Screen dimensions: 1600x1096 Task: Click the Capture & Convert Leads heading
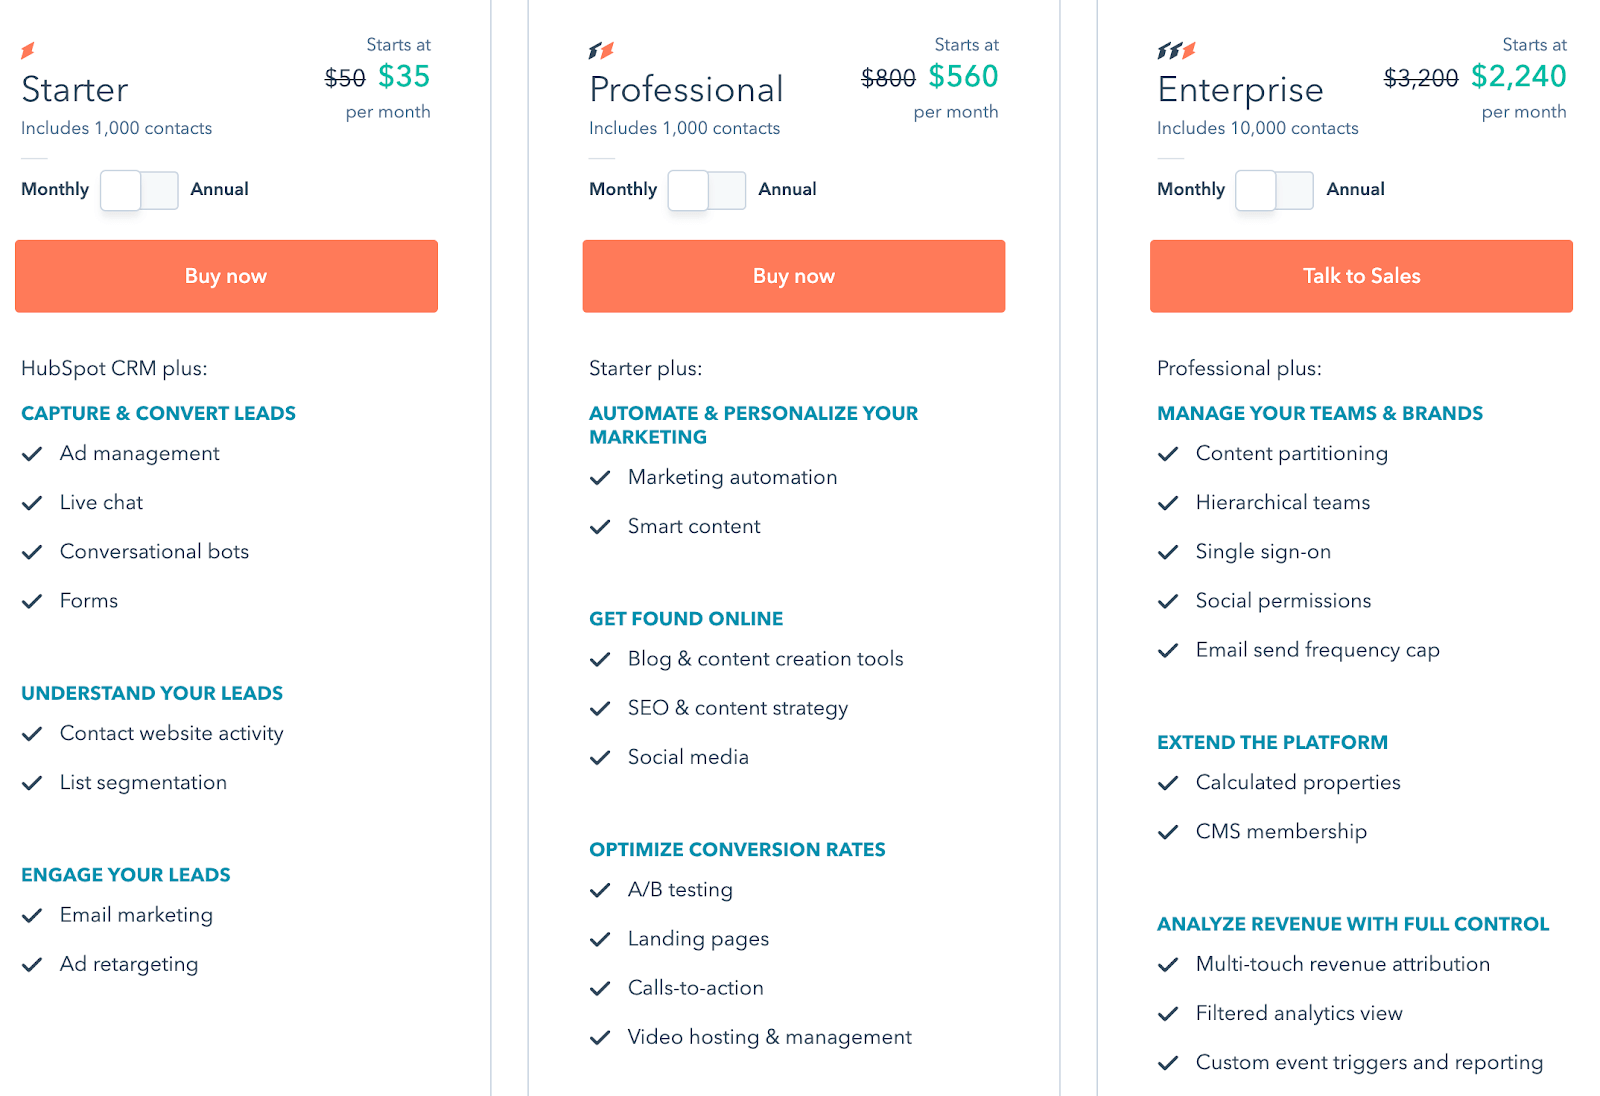pos(158,413)
